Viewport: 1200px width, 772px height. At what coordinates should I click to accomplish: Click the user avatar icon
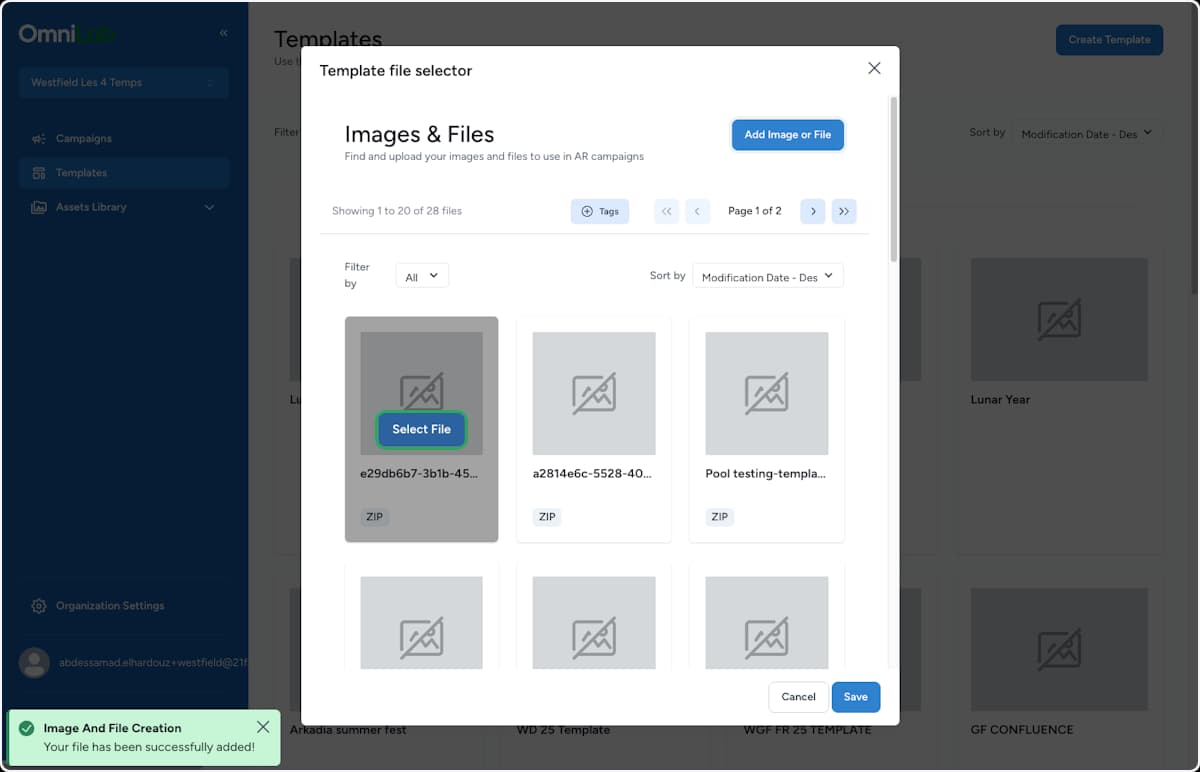(35, 662)
